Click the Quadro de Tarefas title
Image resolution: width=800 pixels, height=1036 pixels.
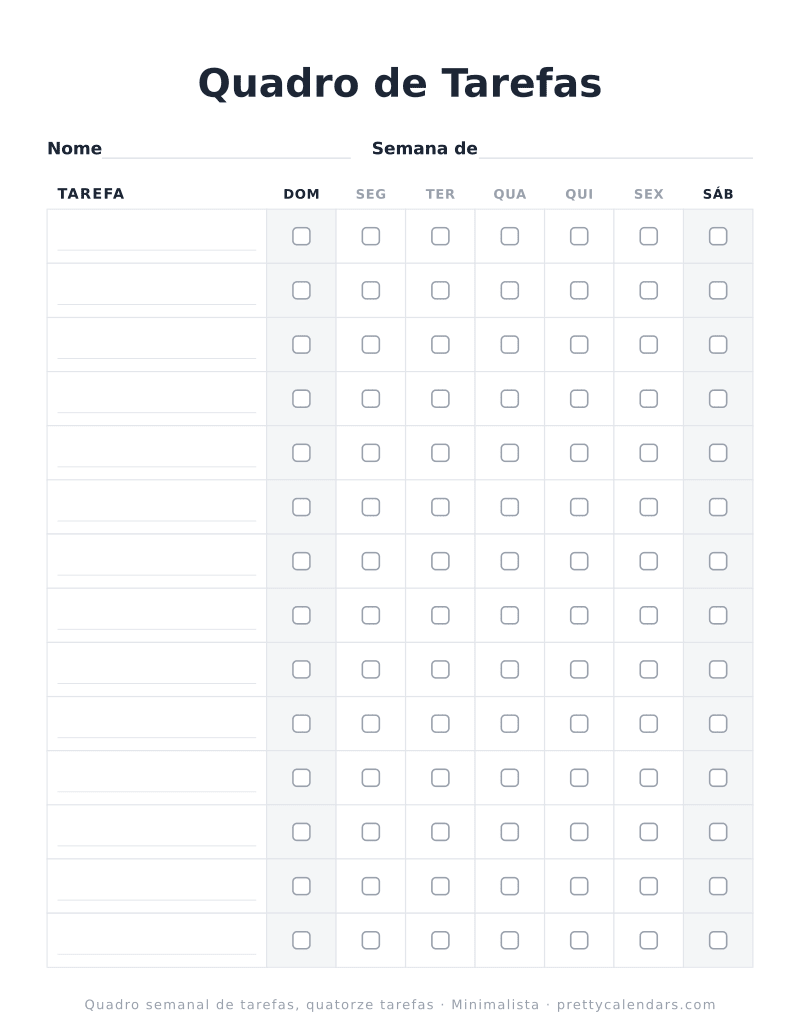400,84
